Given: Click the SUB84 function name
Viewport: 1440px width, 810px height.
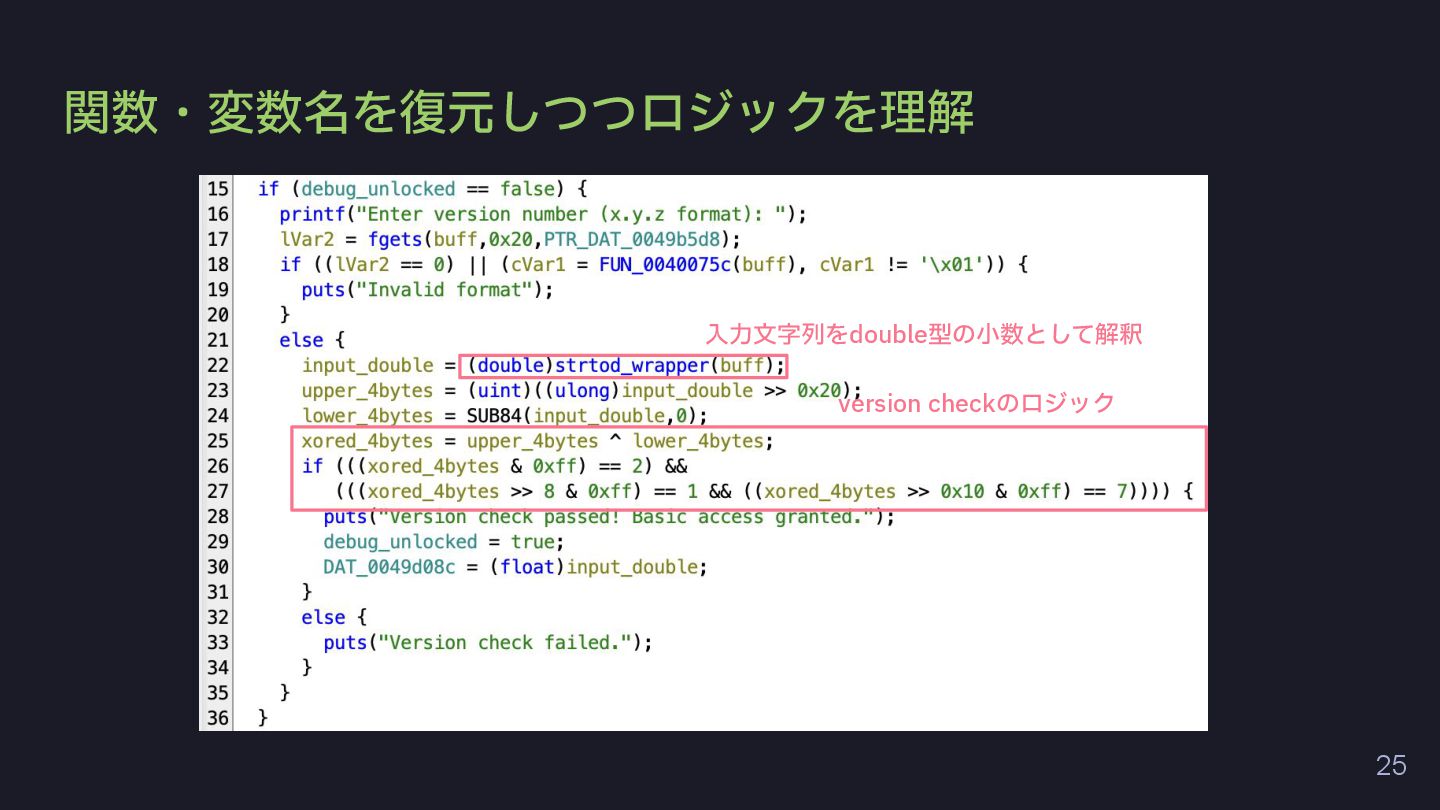Looking at the screenshot, I should [x=494, y=415].
